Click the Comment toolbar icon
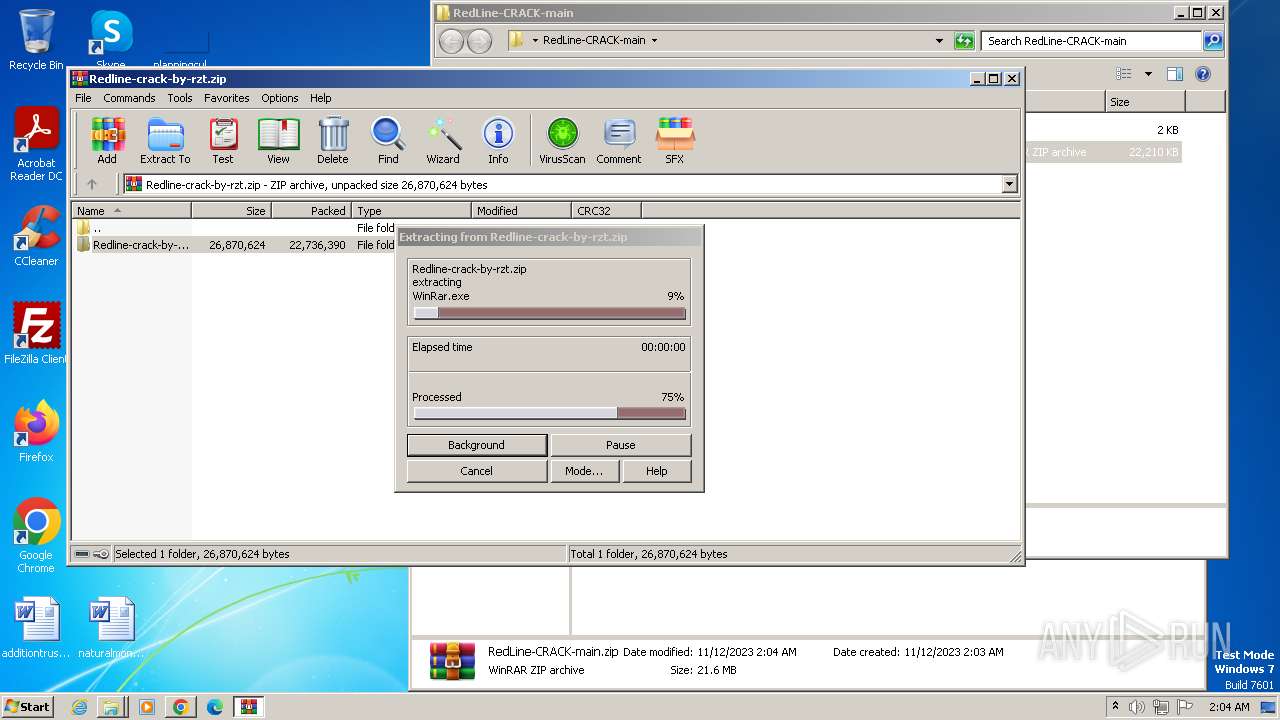This screenshot has width=1280, height=720. 619,140
